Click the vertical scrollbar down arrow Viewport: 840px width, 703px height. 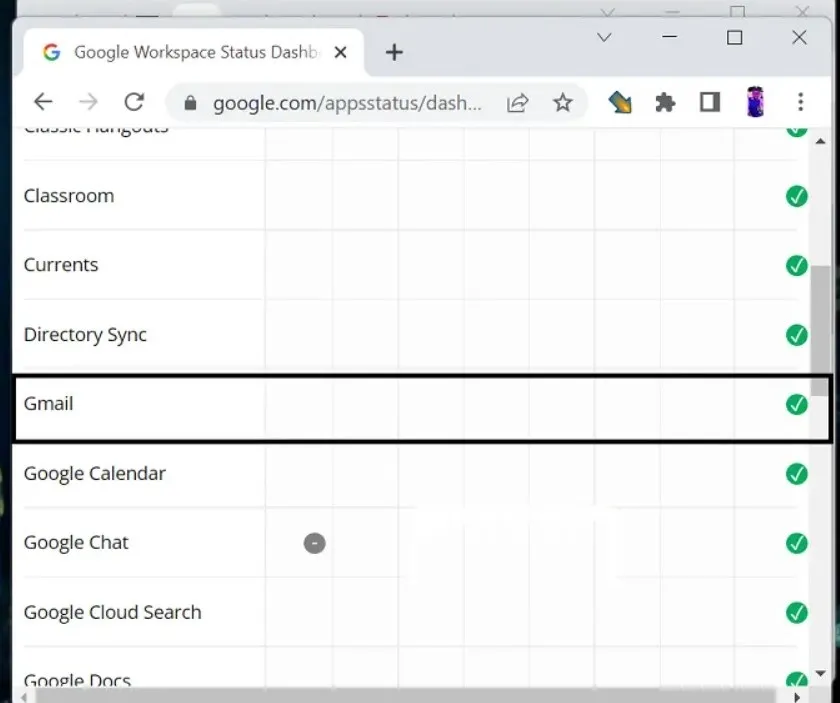pyautogui.click(x=820, y=674)
